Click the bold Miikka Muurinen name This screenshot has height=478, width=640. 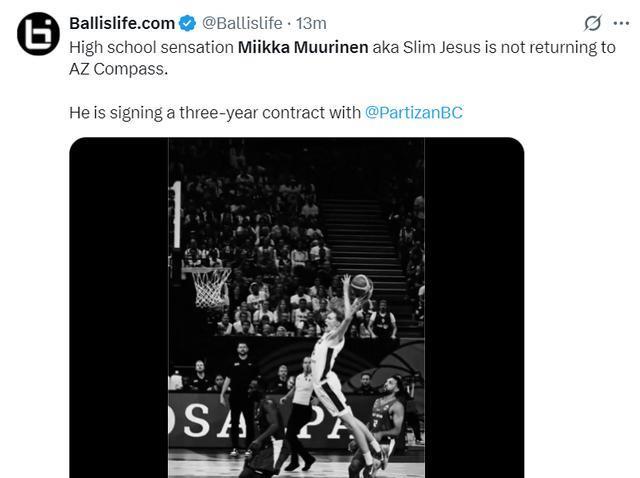[x=302, y=47]
